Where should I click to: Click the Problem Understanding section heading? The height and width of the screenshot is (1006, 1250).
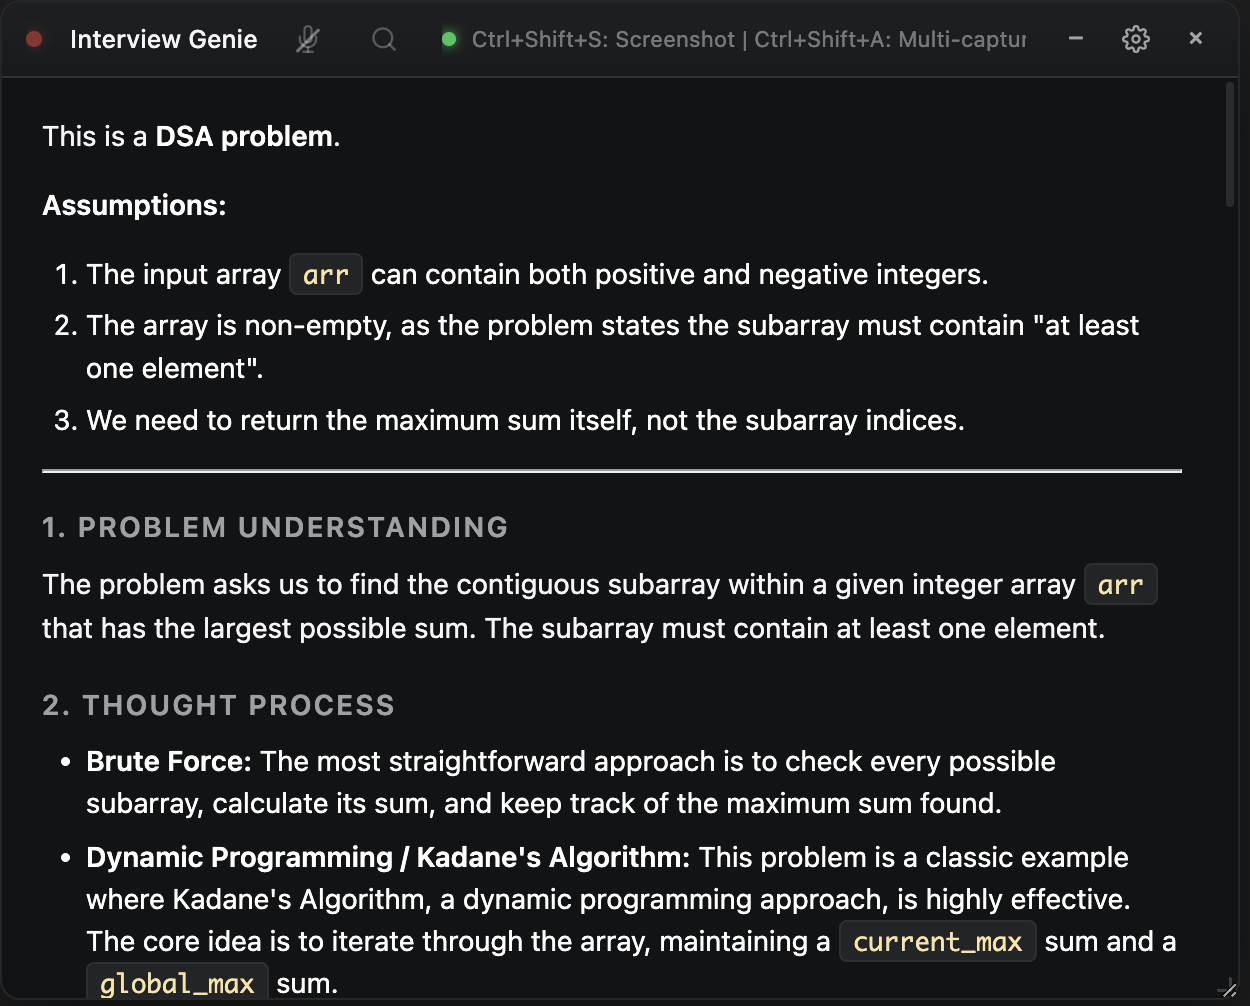tap(275, 527)
